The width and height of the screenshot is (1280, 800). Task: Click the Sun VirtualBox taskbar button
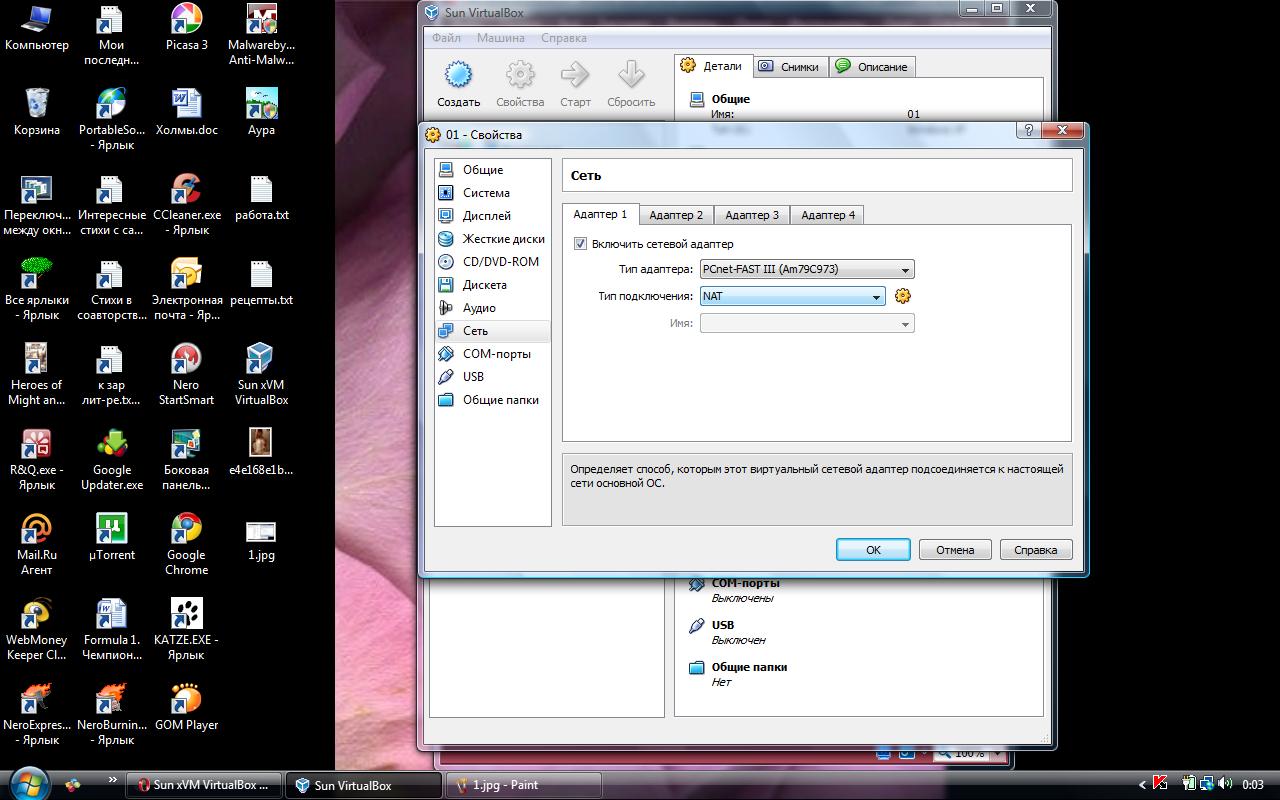363,785
